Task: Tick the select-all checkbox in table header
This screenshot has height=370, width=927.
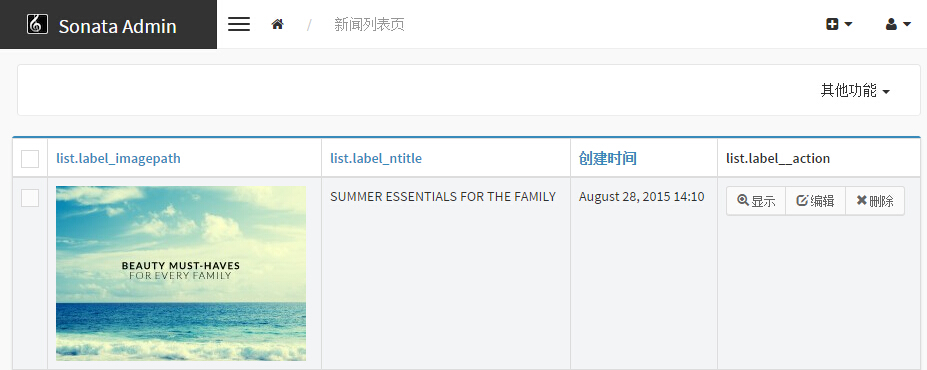Action: click(x=30, y=159)
